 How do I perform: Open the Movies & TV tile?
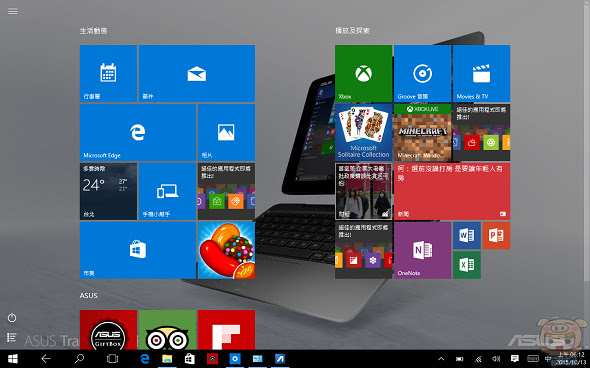(481, 73)
